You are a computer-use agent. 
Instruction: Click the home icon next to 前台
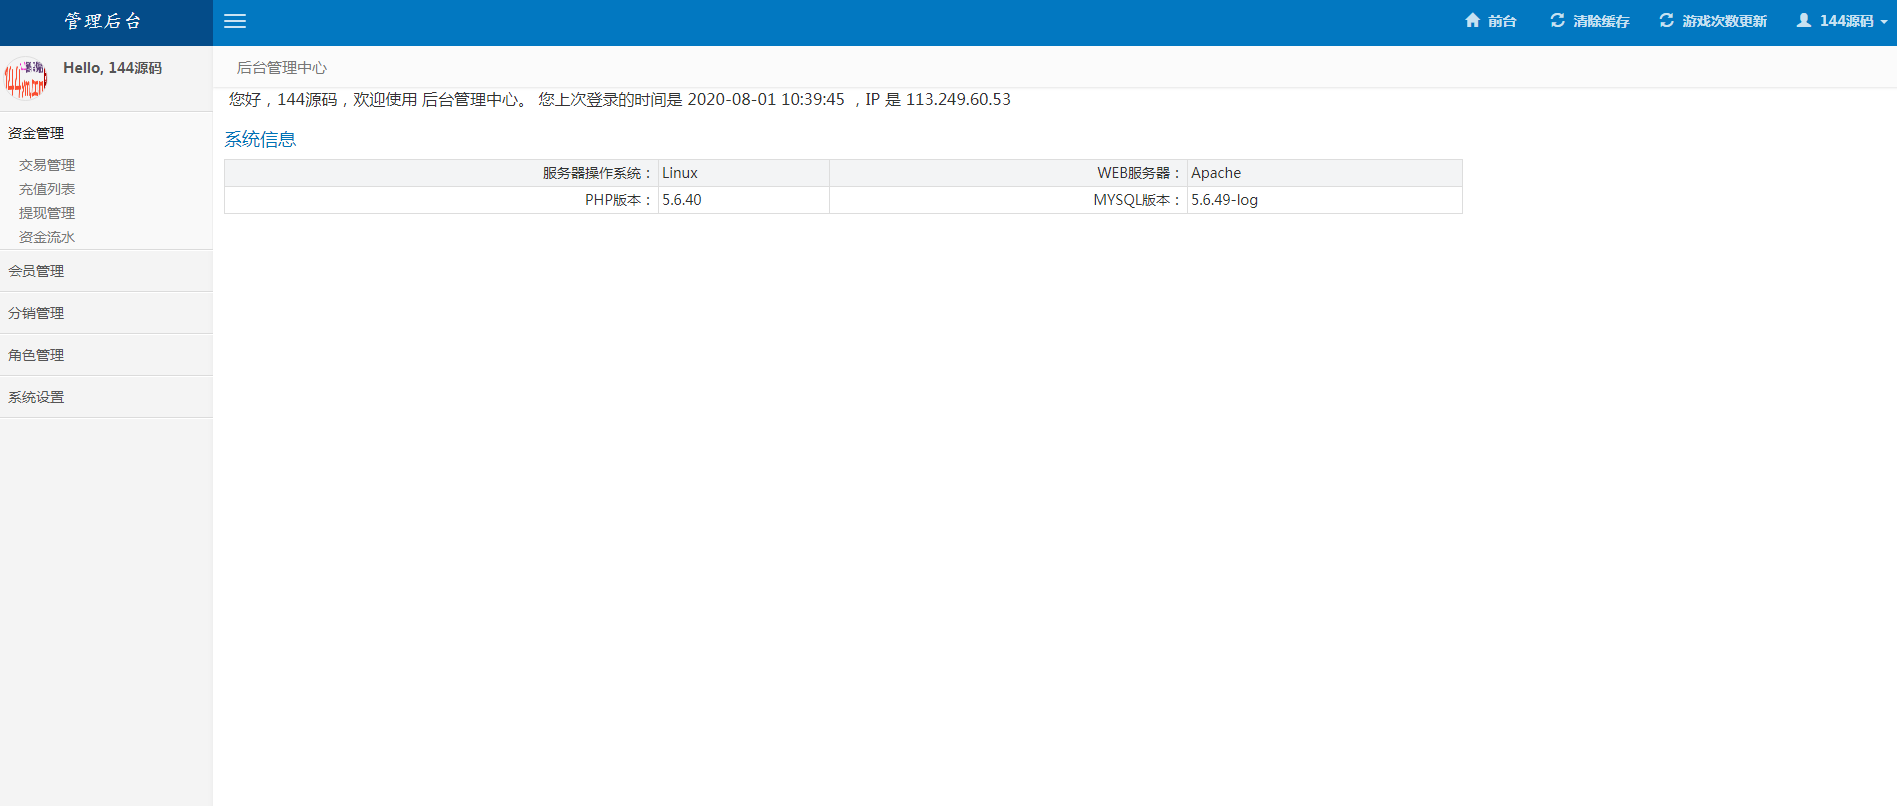click(x=1472, y=20)
